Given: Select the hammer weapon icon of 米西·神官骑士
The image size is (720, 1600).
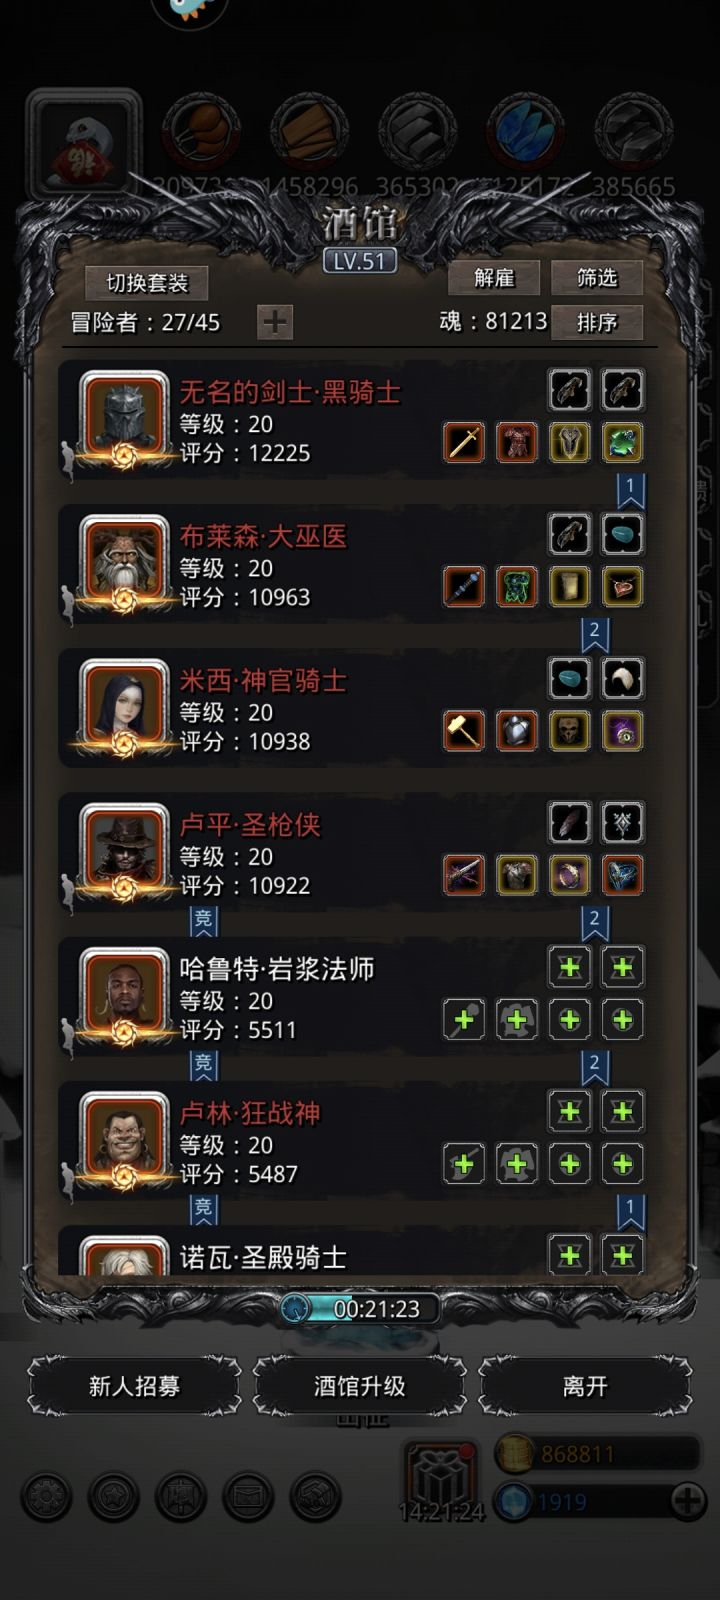Looking at the screenshot, I should [x=464, y=731].
